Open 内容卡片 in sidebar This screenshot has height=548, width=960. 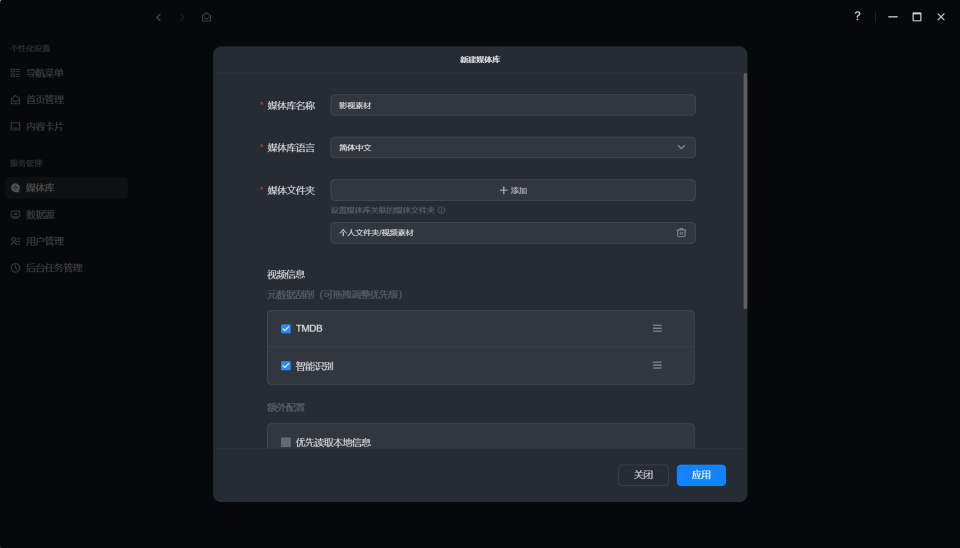[x=66, y=127]
